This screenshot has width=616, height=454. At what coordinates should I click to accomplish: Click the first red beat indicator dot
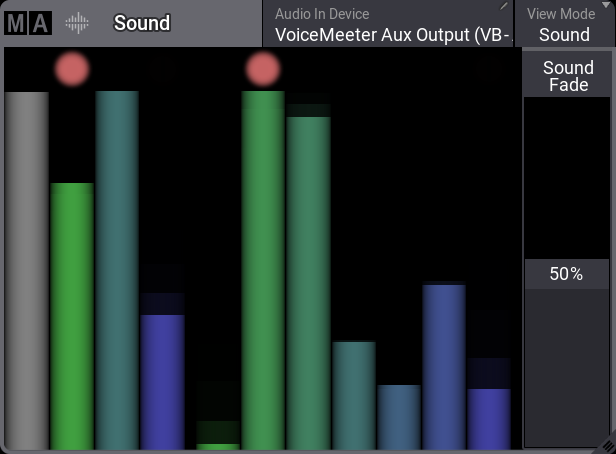72,69
